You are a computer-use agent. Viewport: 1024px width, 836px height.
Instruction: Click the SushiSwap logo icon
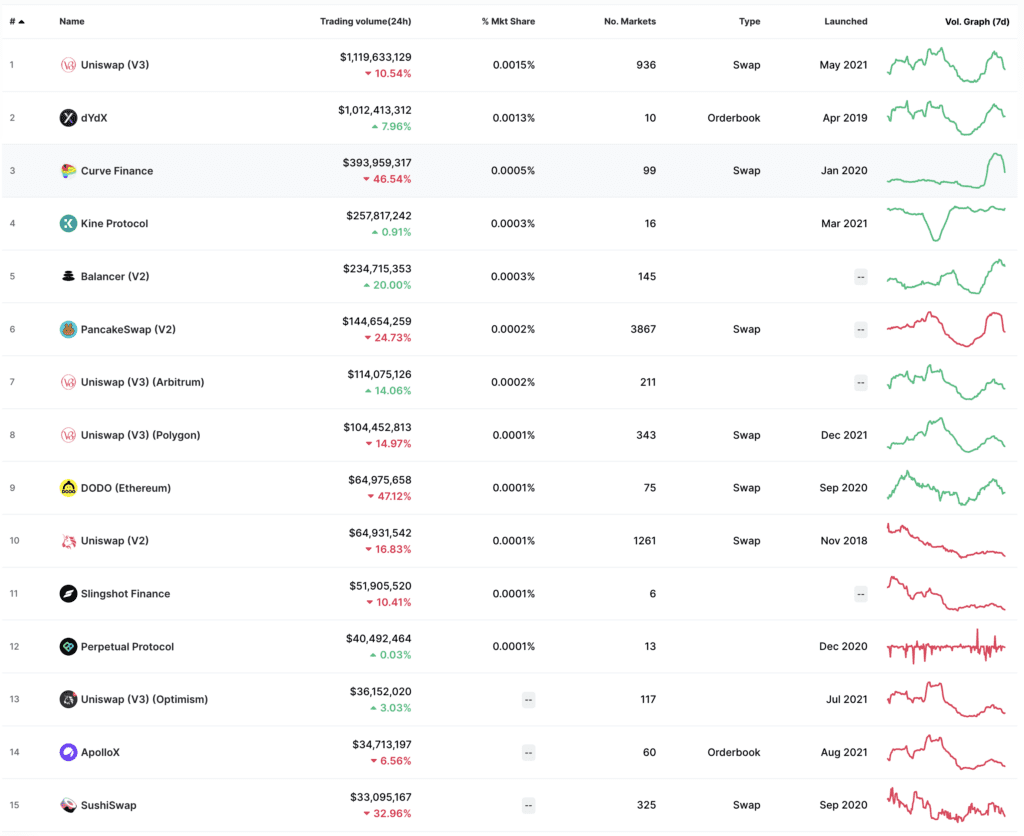click(68, 805)
